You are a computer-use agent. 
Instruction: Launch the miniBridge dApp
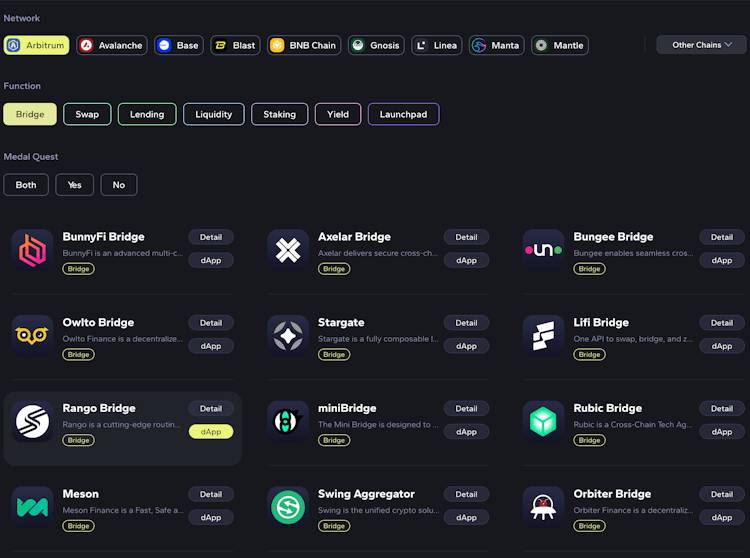tap(466, 432)
